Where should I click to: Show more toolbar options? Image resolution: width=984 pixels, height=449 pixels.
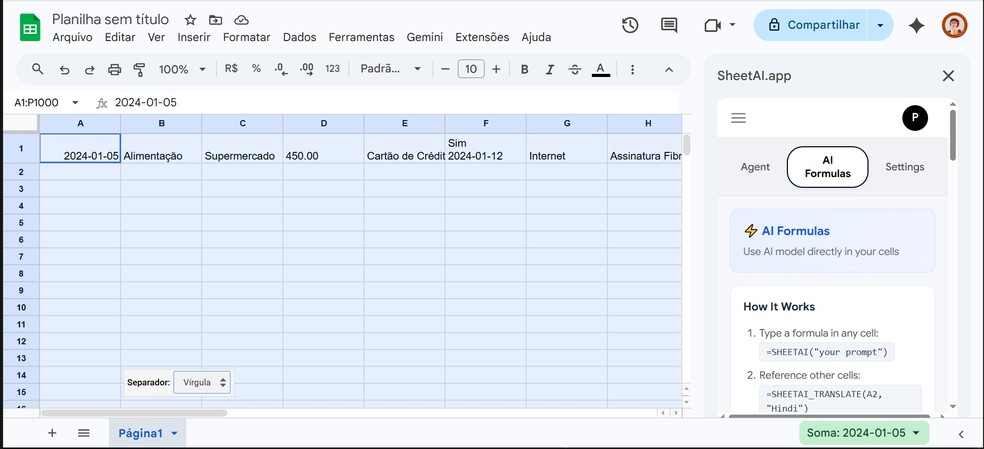(x=633, y=69)
